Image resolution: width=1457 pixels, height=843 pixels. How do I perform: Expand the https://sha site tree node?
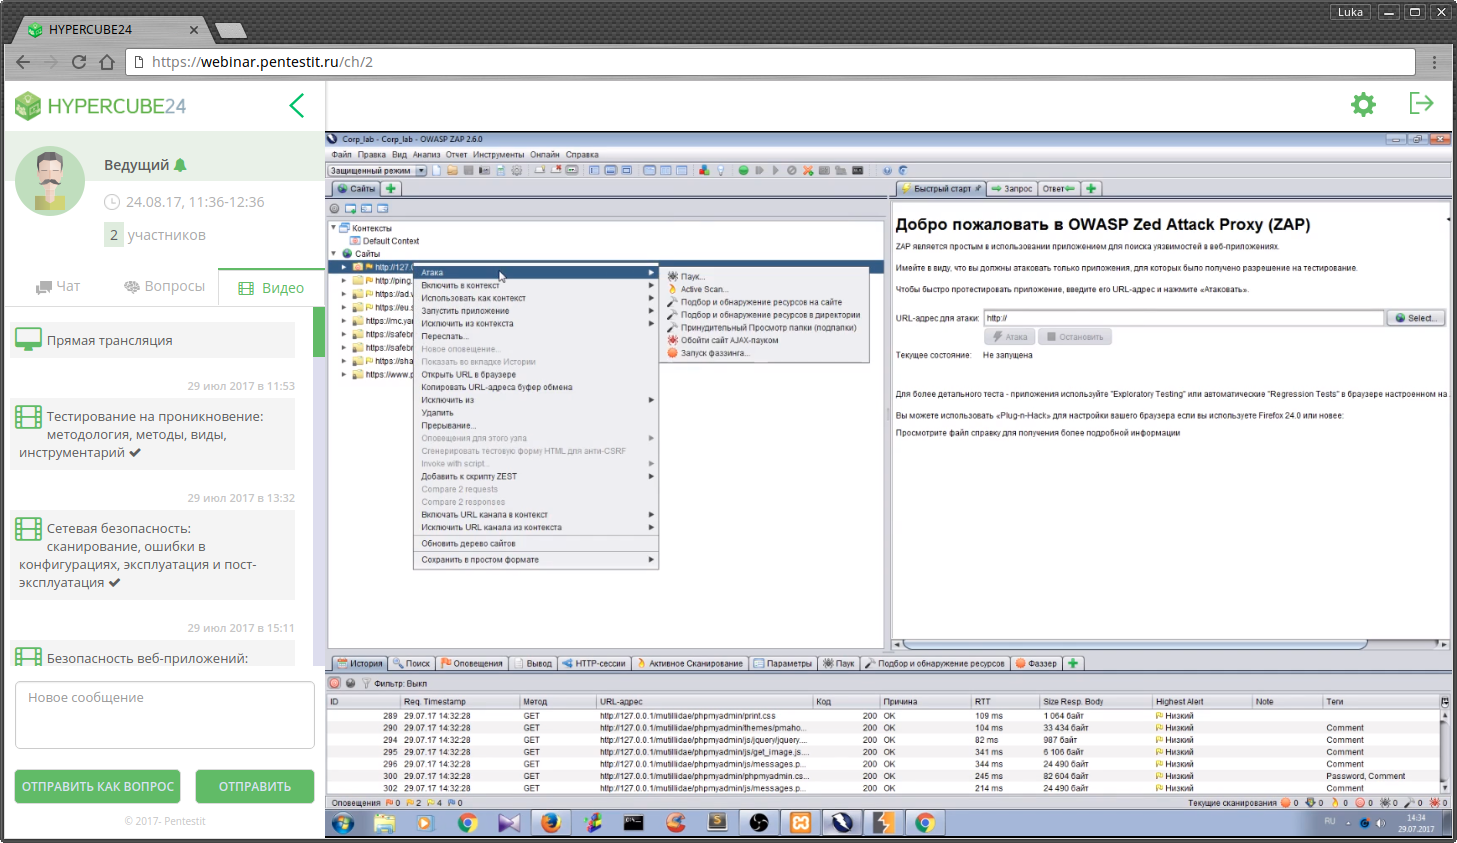coord(344,361)
